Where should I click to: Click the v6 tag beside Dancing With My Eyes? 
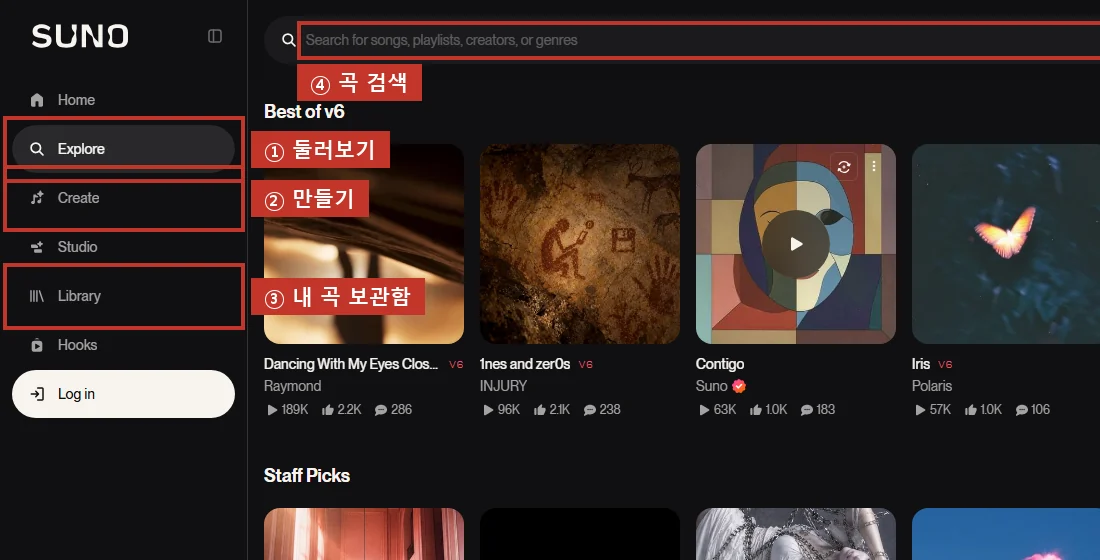(x=456, y=364)
